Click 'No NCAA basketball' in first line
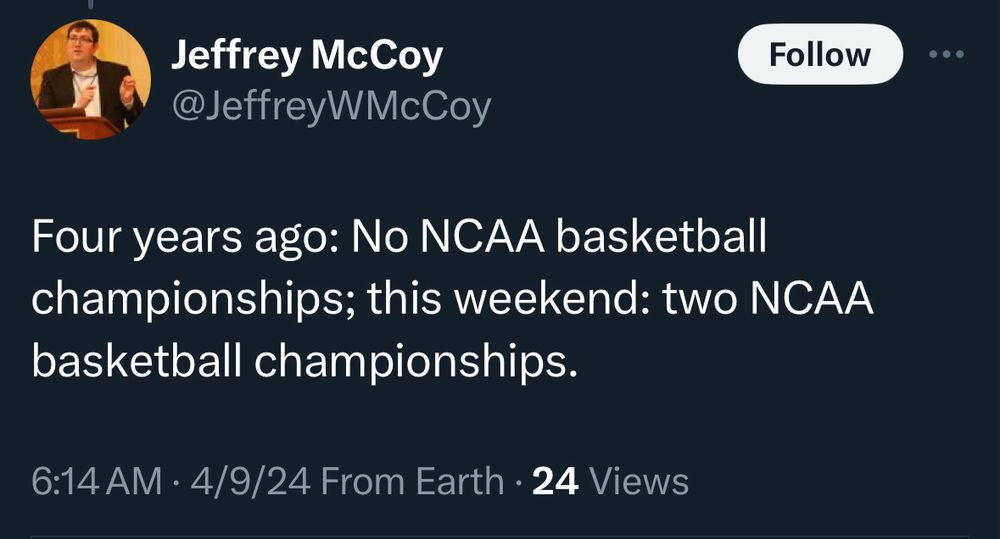 pyautogui.click(x=560, y=240)
